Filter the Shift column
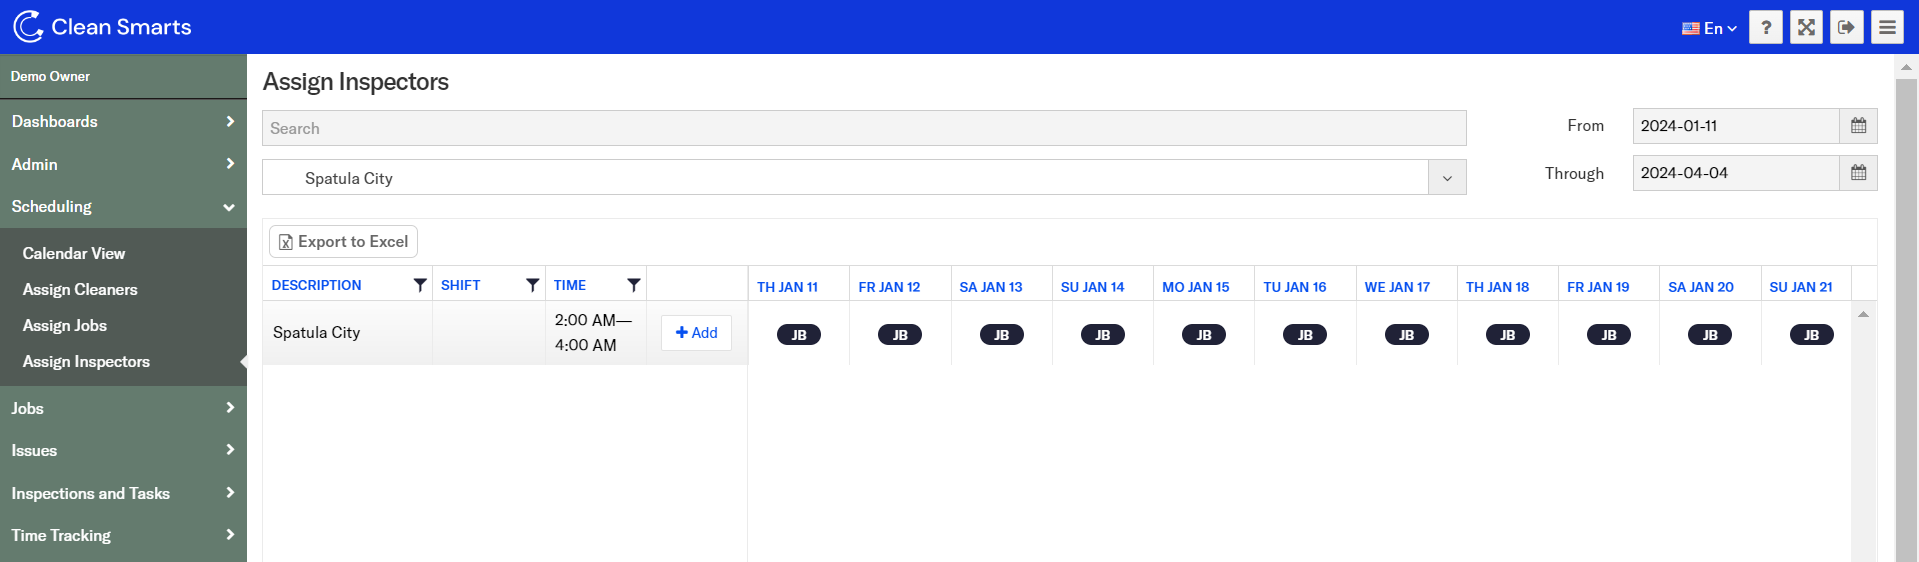1919x562 pixels. pyautogui.click(x=533, y=285)
